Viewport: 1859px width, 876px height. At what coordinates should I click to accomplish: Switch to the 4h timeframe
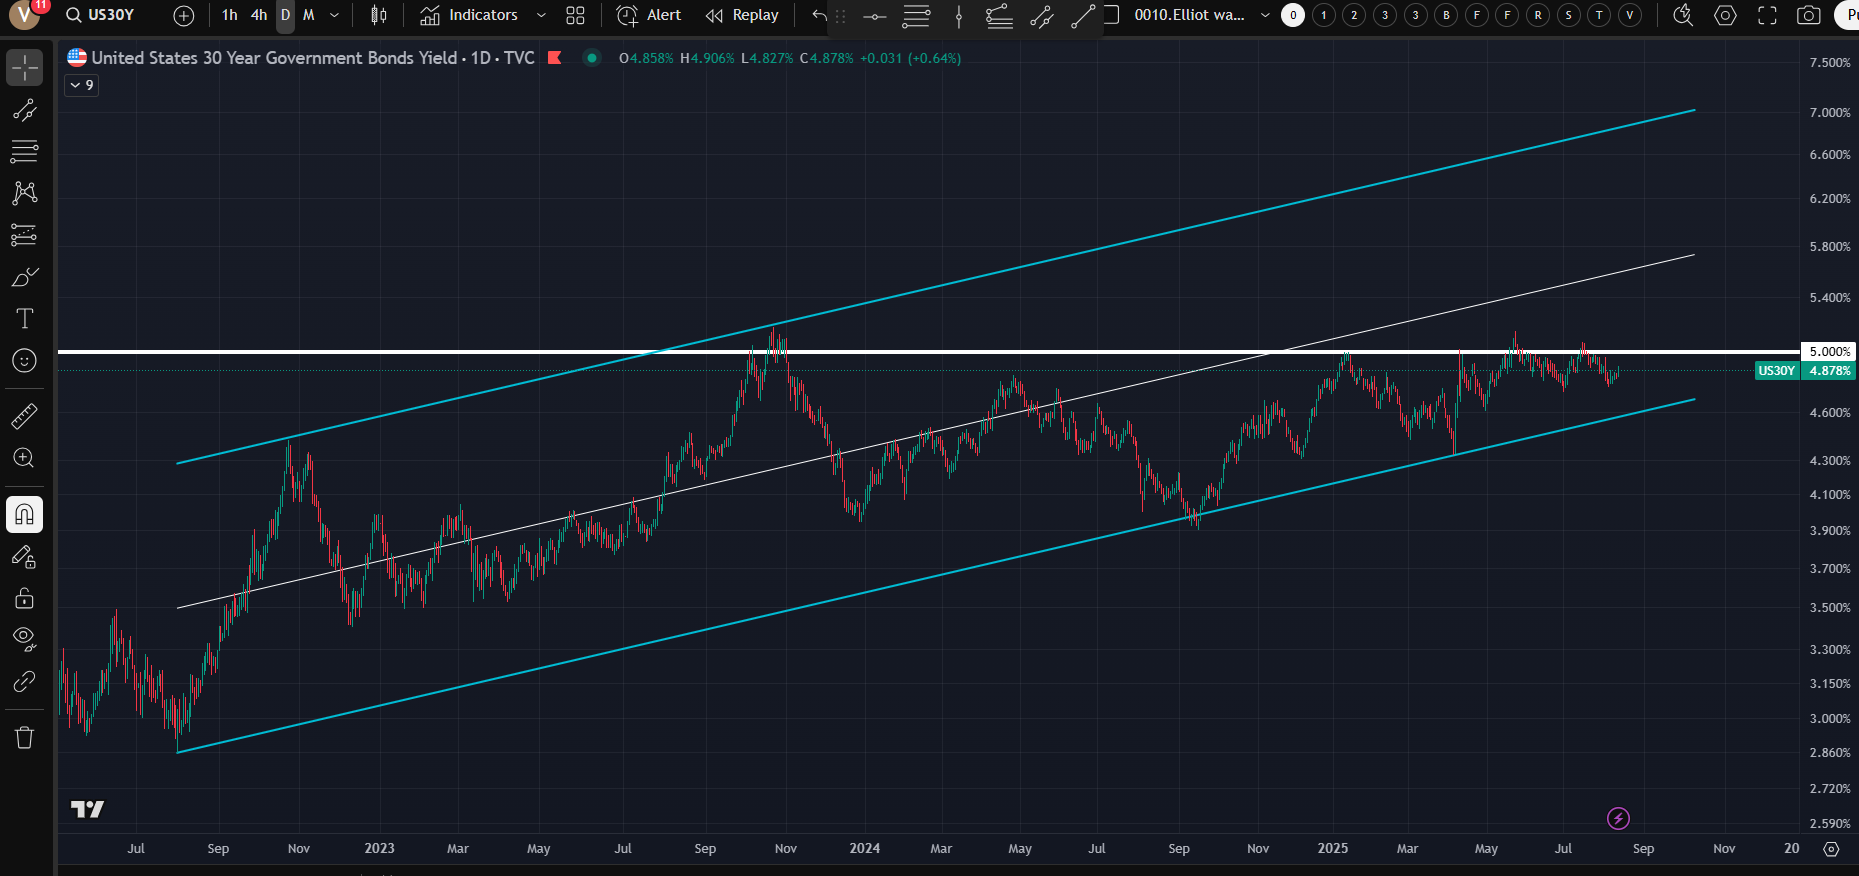(x=259, y=15)
